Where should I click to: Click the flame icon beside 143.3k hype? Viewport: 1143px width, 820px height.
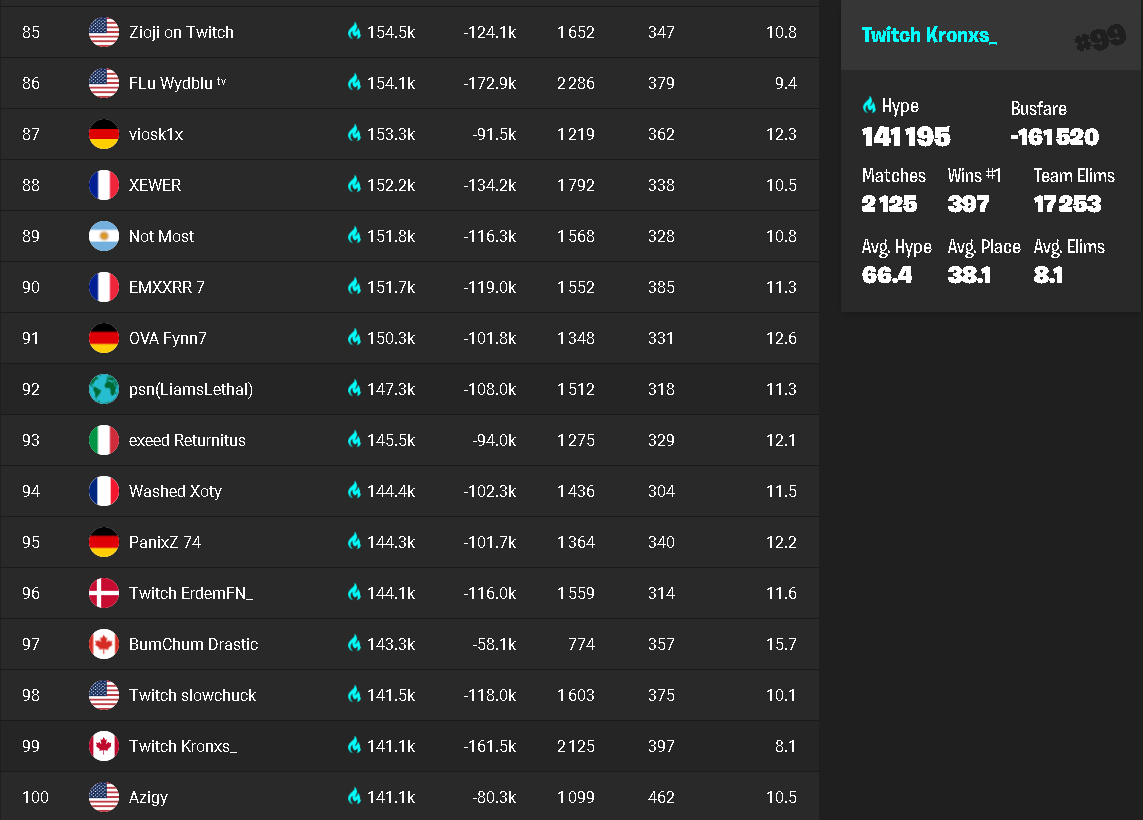point(354,644)
